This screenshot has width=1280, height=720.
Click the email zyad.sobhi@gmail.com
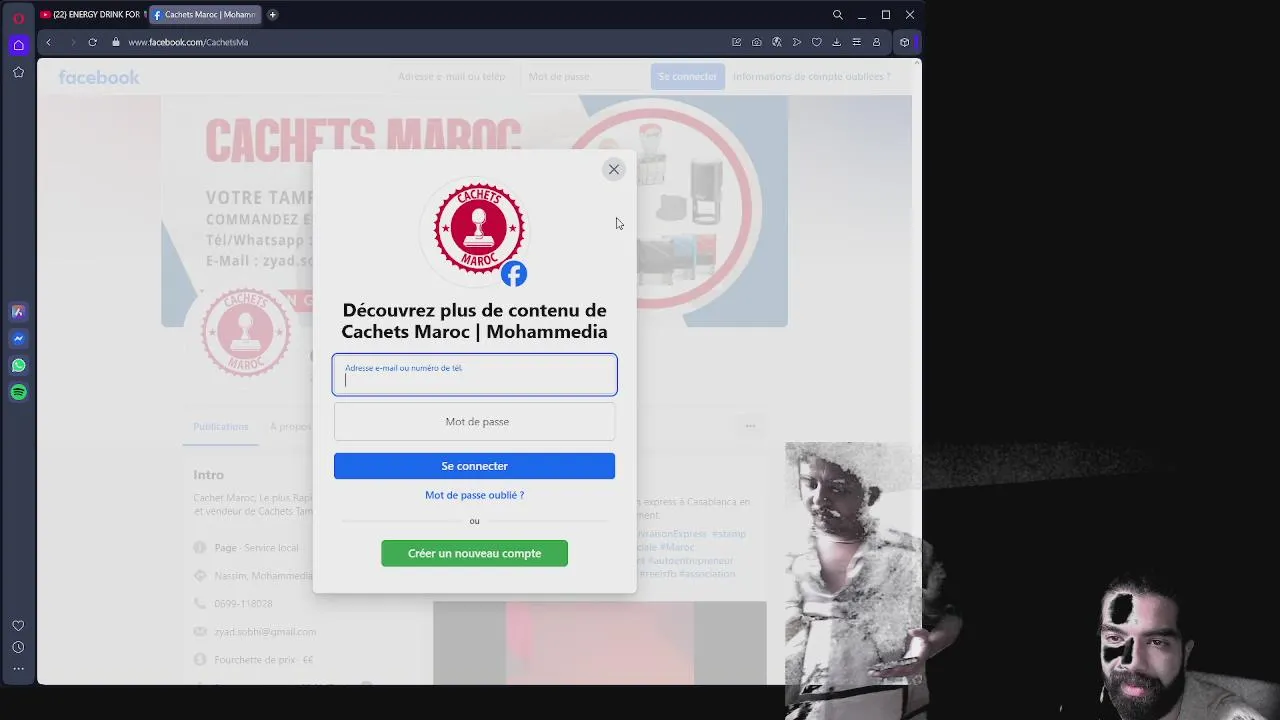tap(265, 632)
